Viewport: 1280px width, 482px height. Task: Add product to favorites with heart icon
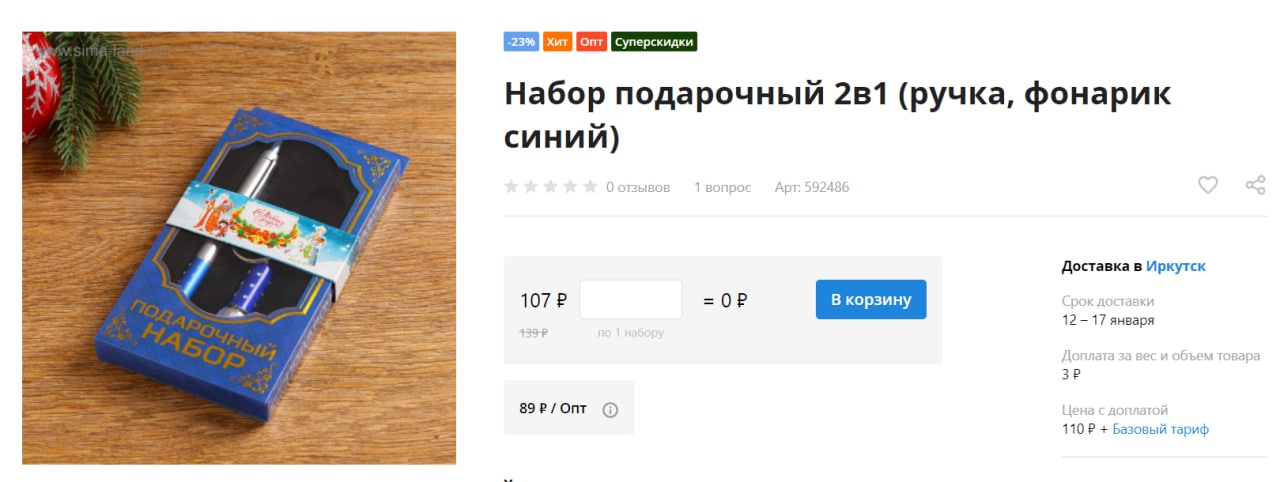coord(1208,185)
